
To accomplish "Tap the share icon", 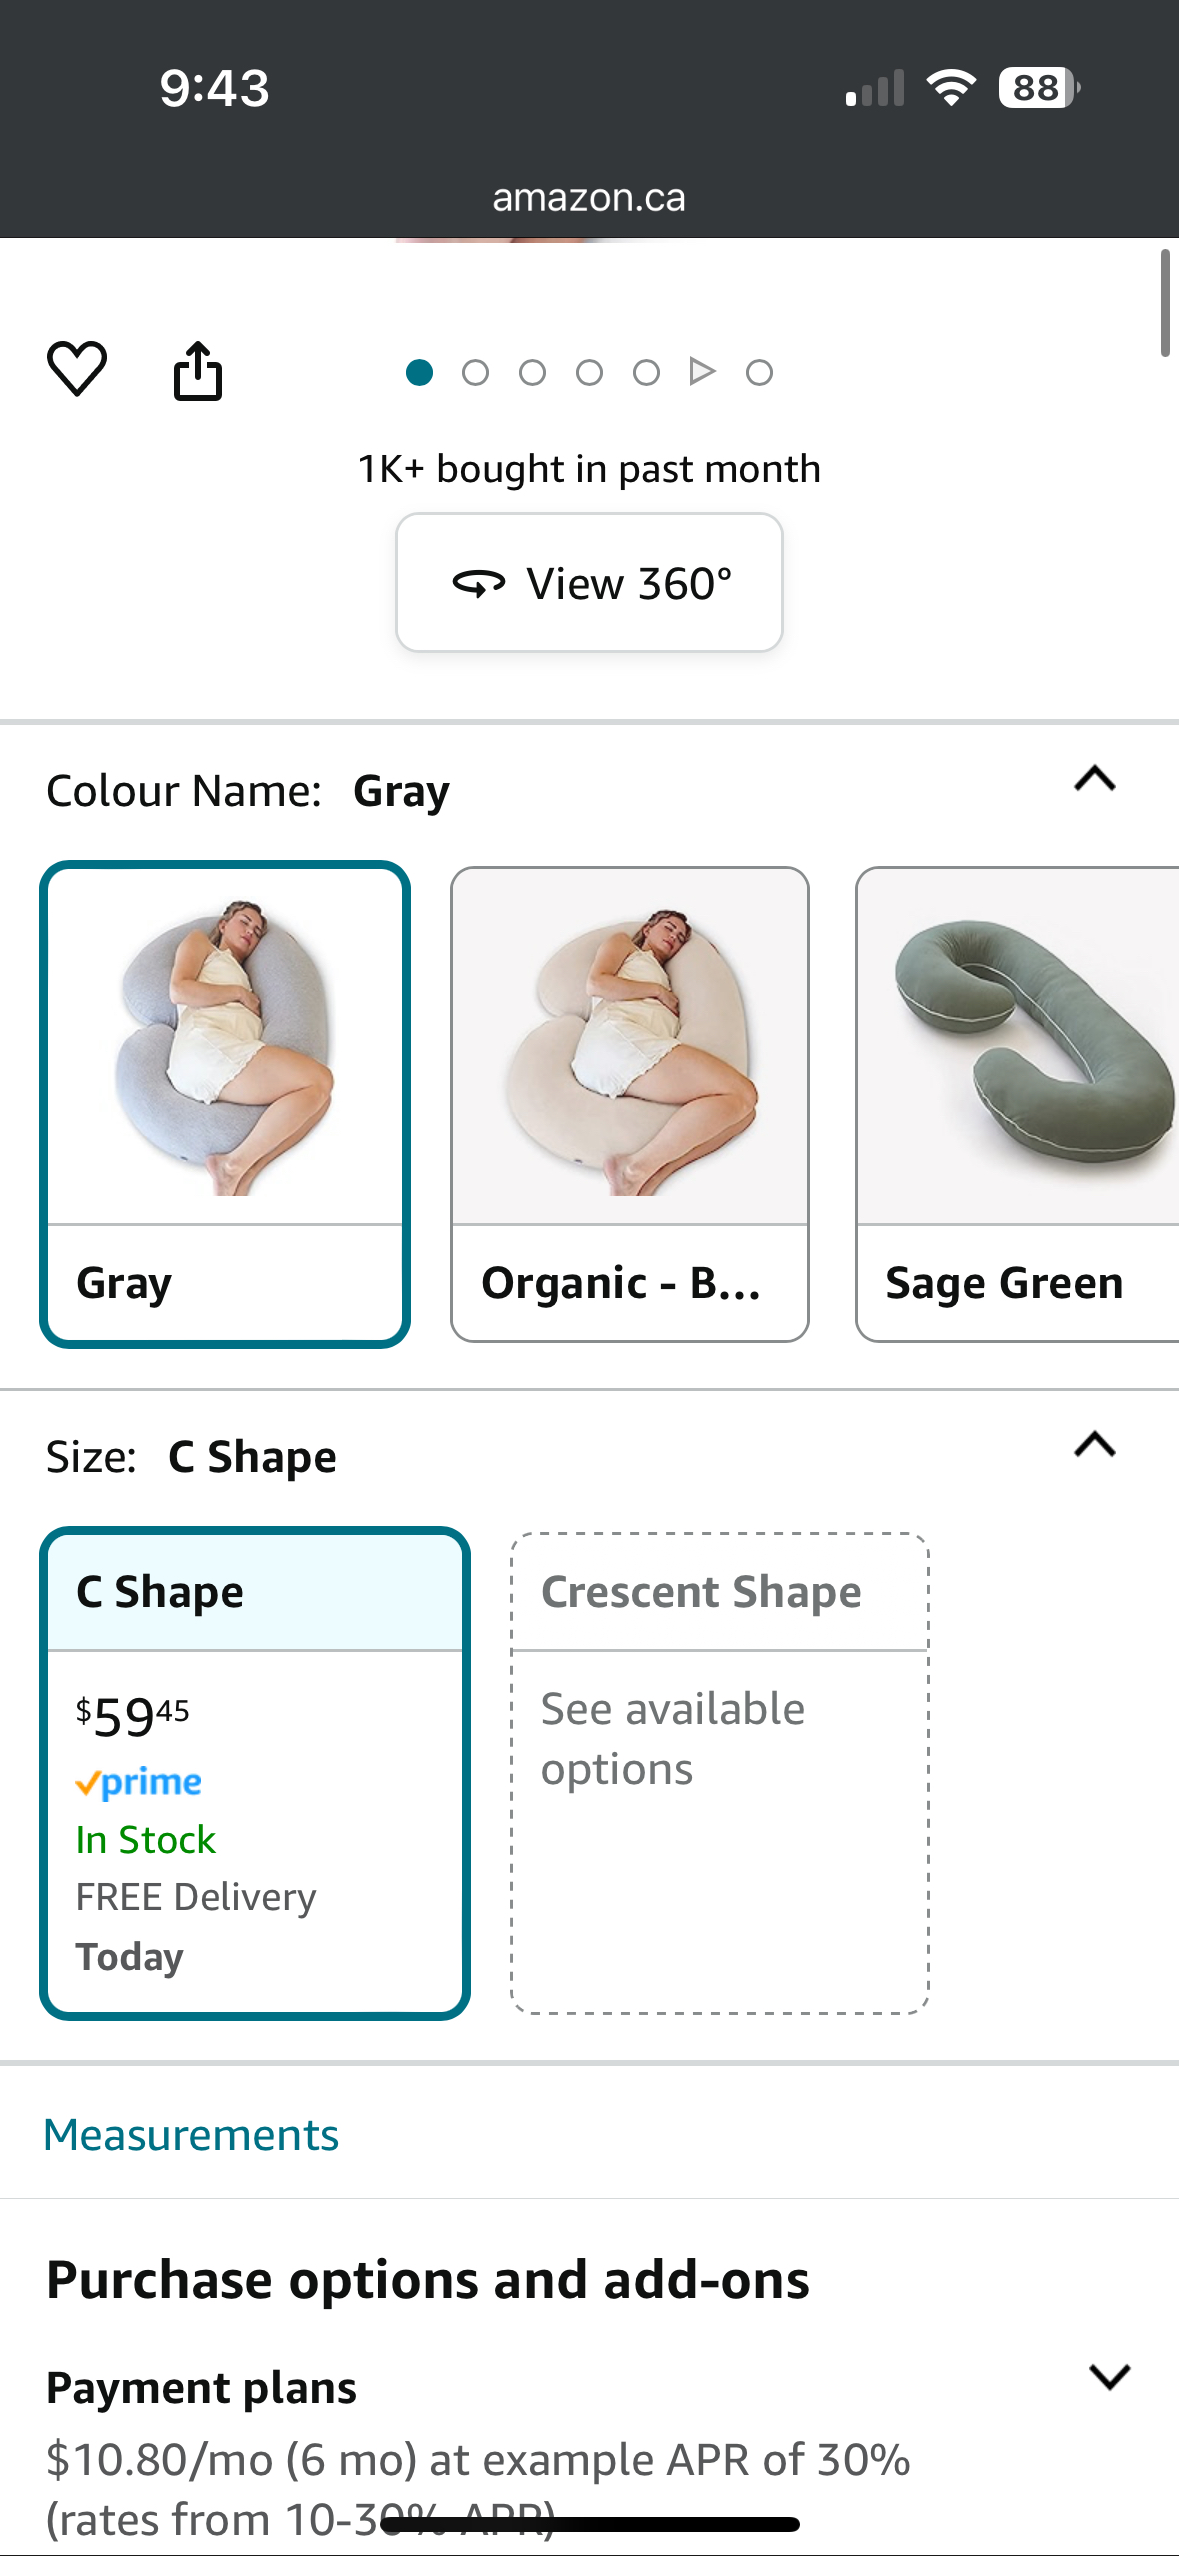I will pyautogui.click(x=198, y=371).
